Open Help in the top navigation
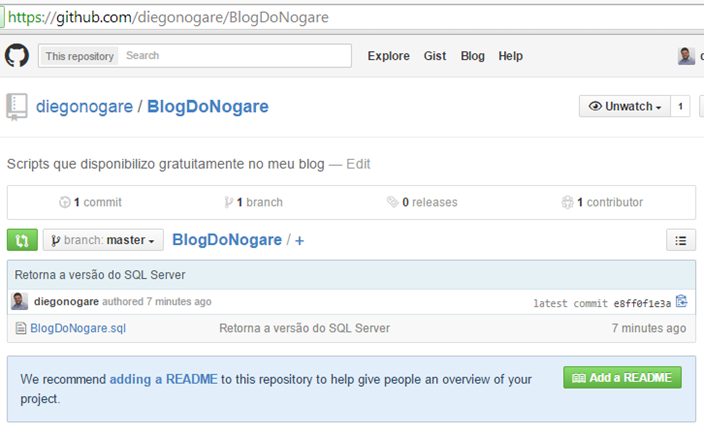The image size is (704, 435). [x=510, y=56]
